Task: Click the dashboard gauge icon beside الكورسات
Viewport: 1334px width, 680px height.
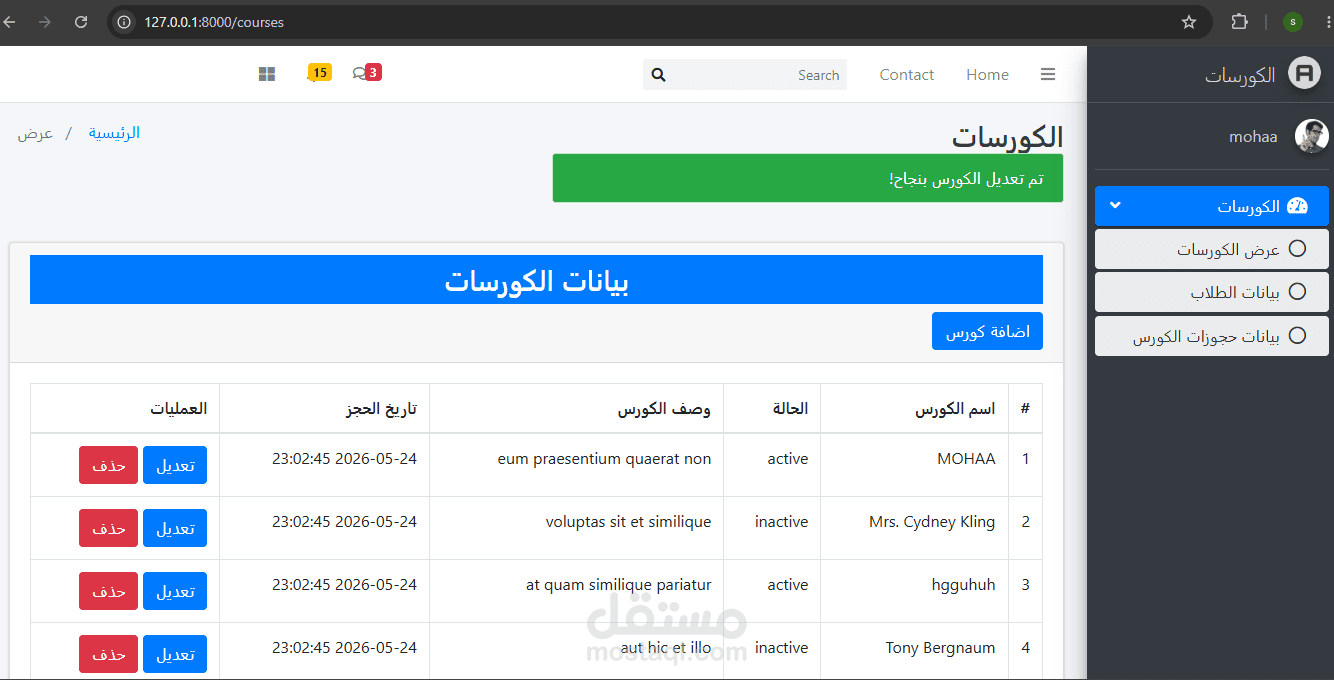Action: [1297, 206]
